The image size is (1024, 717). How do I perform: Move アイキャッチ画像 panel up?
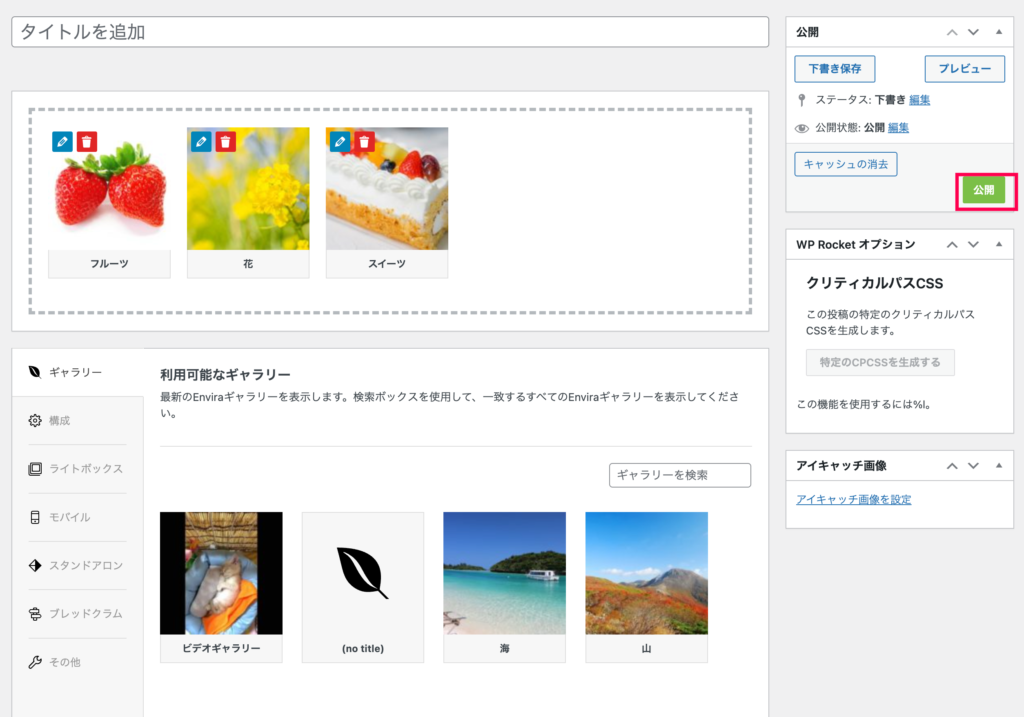952,466
